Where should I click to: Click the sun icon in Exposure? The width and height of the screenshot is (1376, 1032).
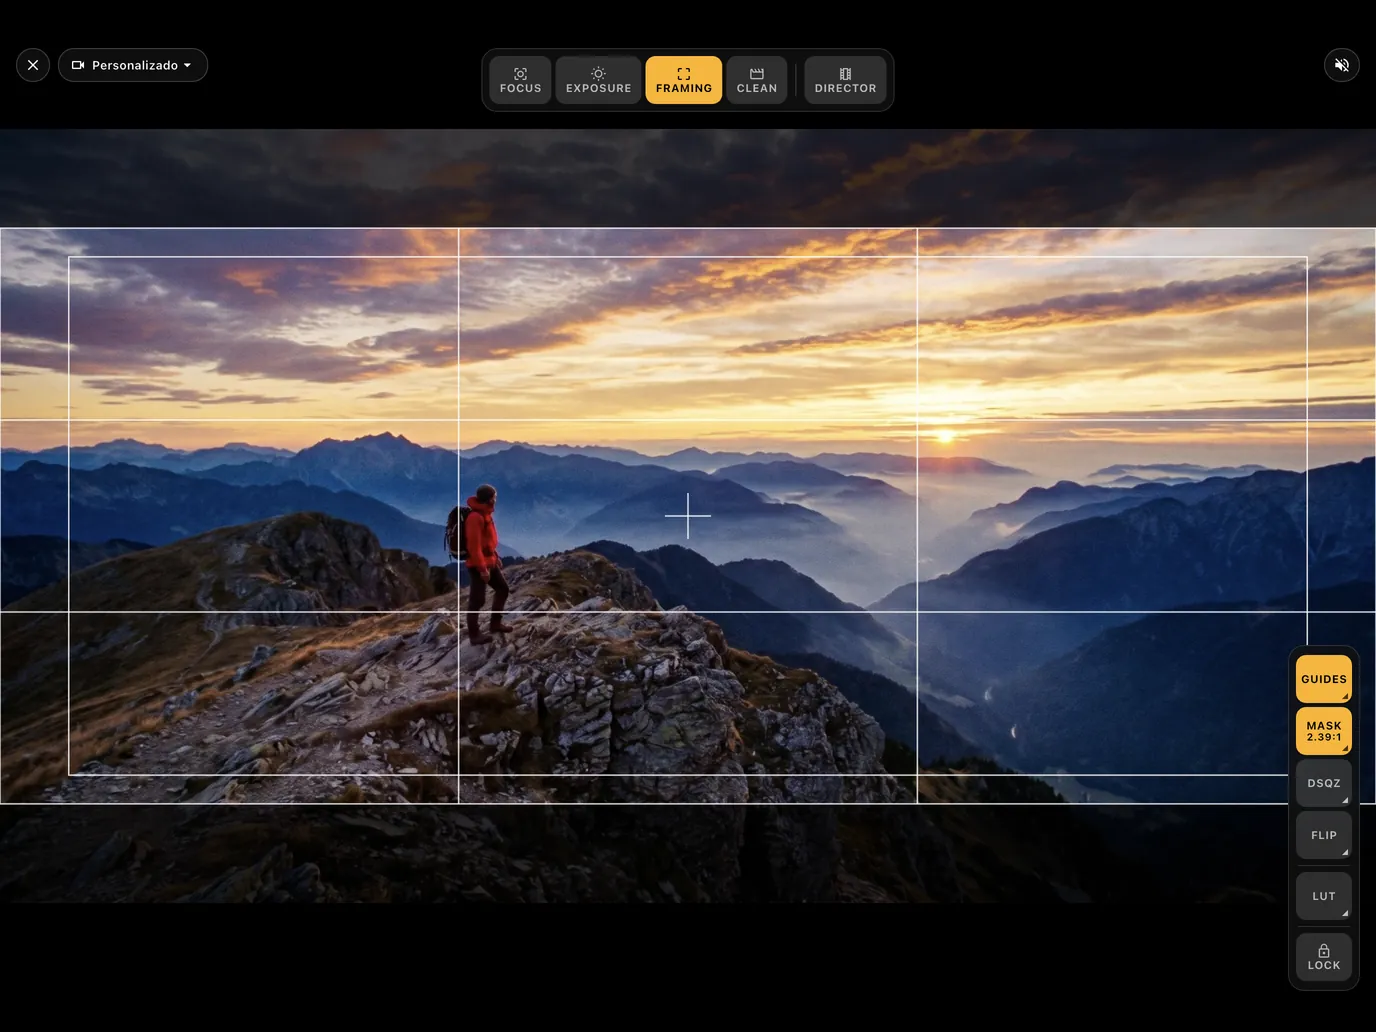(x=598, y=73)
